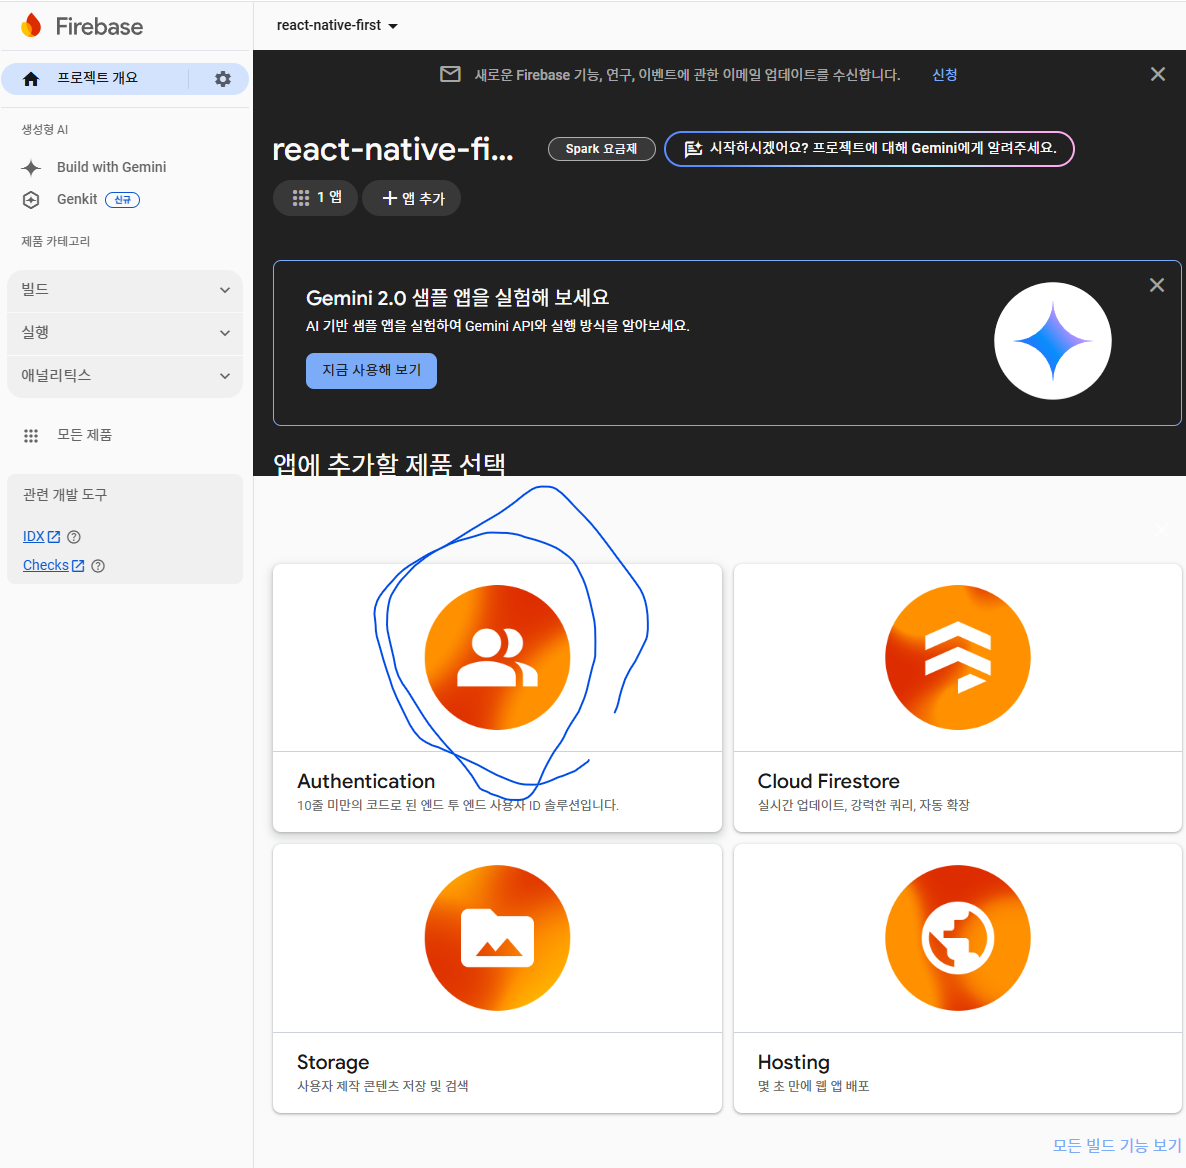Click the react-native-fi... project heading

coord(393,150)
